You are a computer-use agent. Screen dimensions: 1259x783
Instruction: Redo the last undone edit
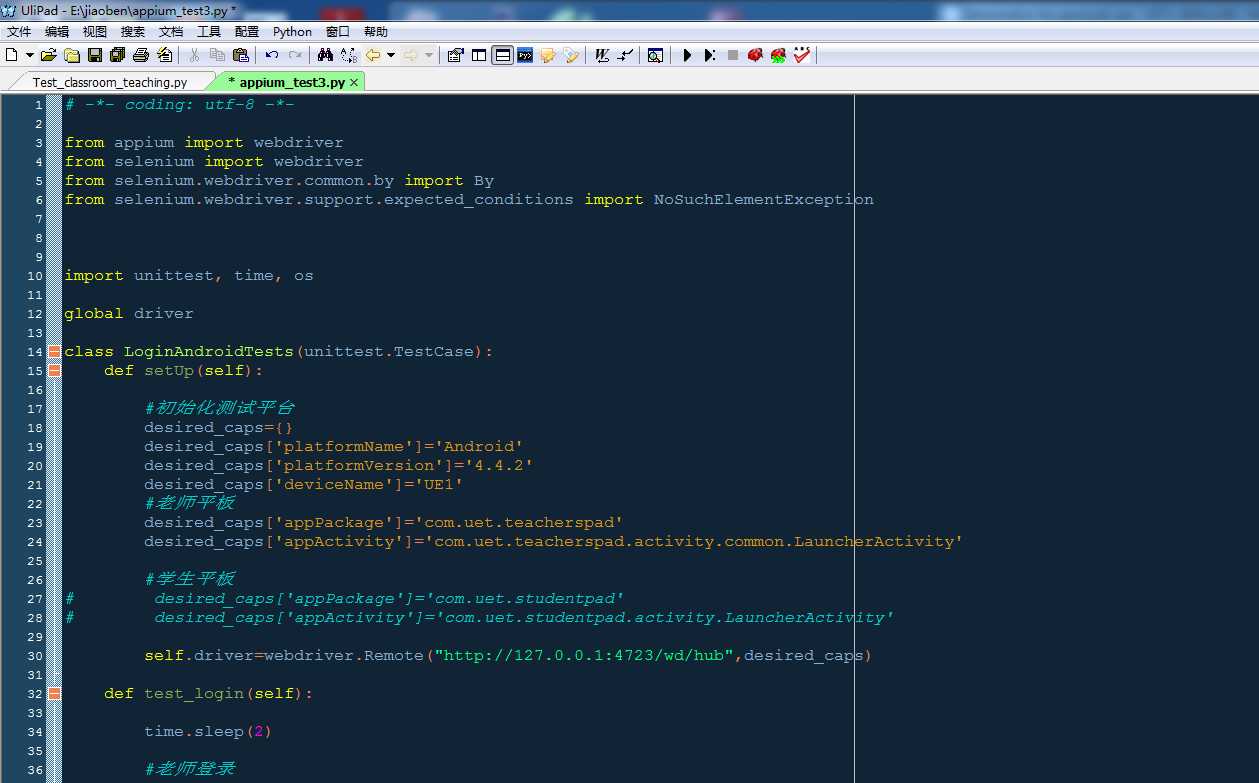click(295, 55)
